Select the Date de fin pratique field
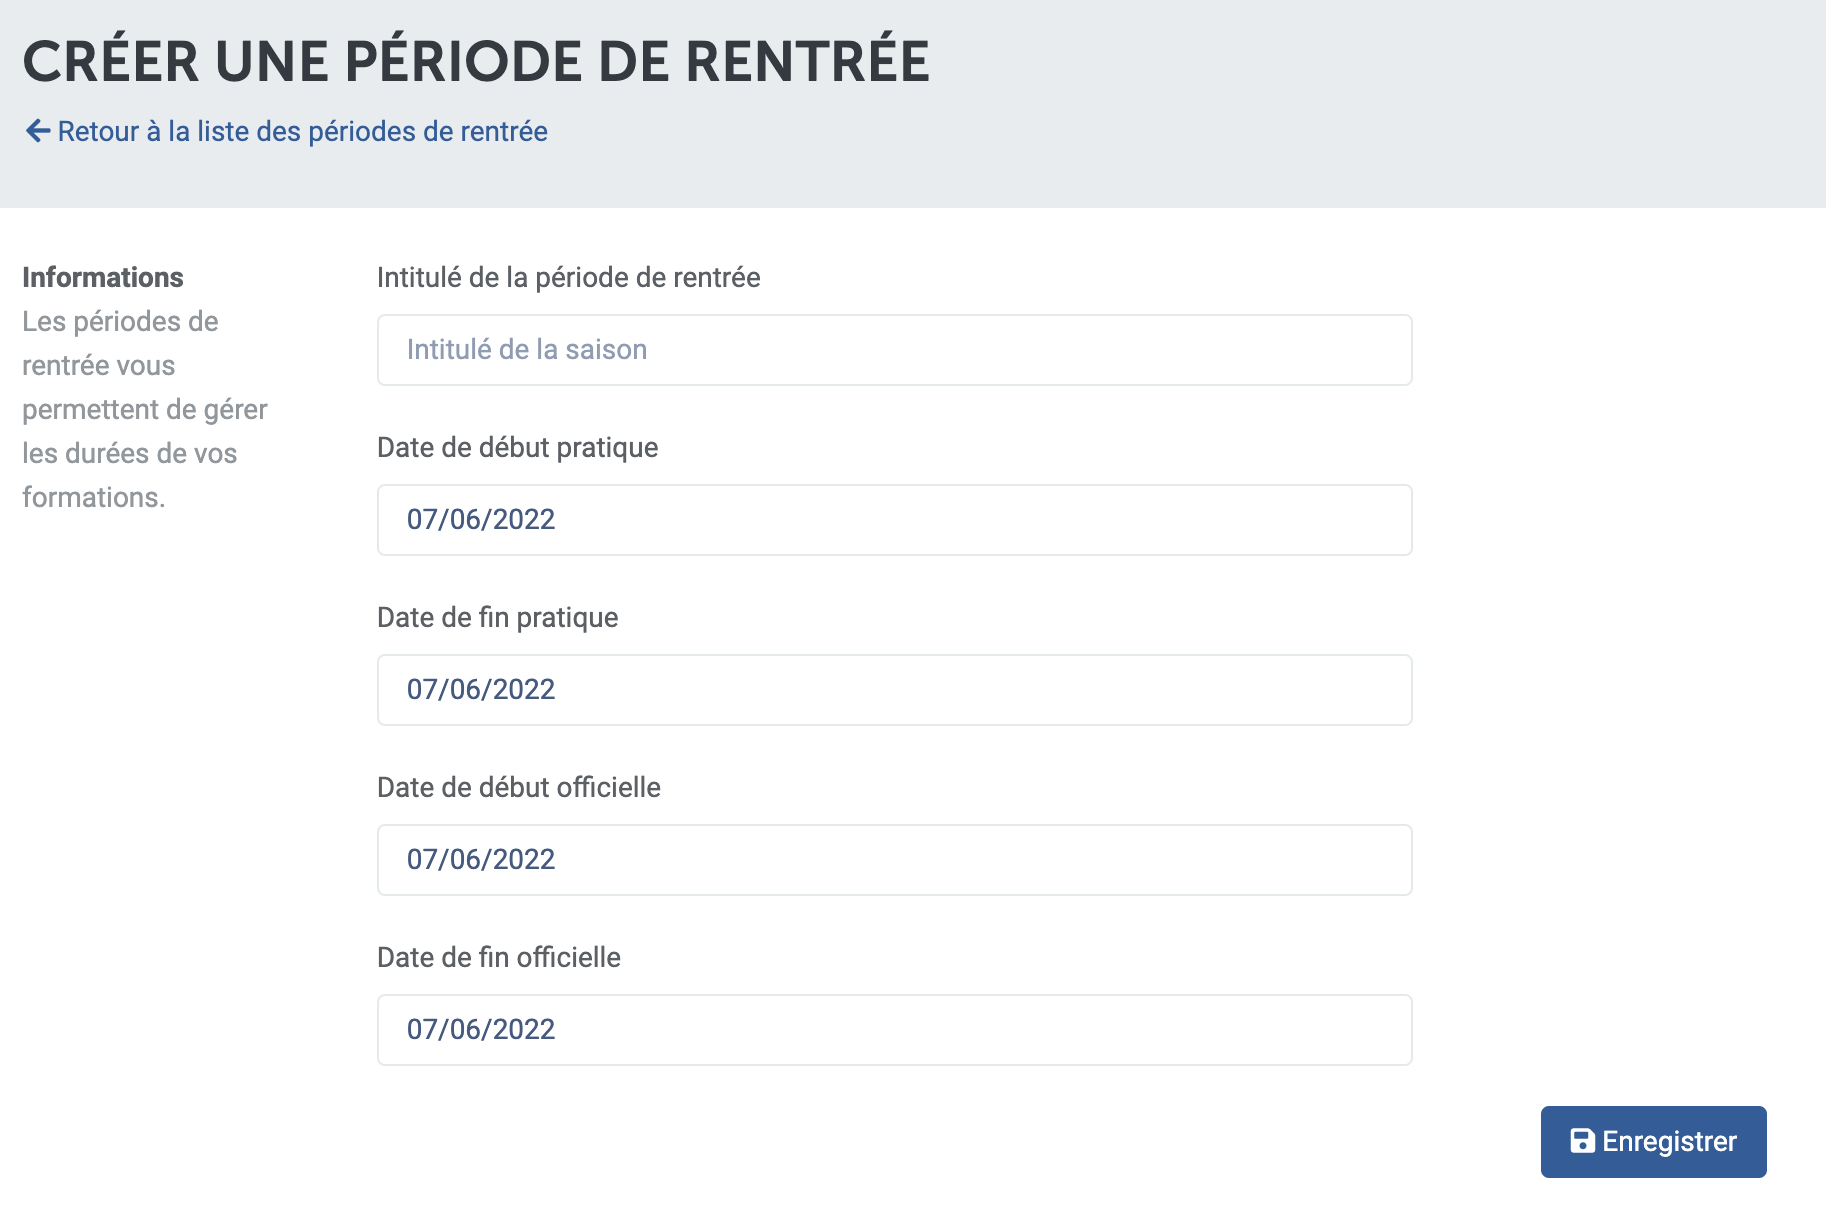Viewport: 1826px width, 1212px height. tap(894, 690)
